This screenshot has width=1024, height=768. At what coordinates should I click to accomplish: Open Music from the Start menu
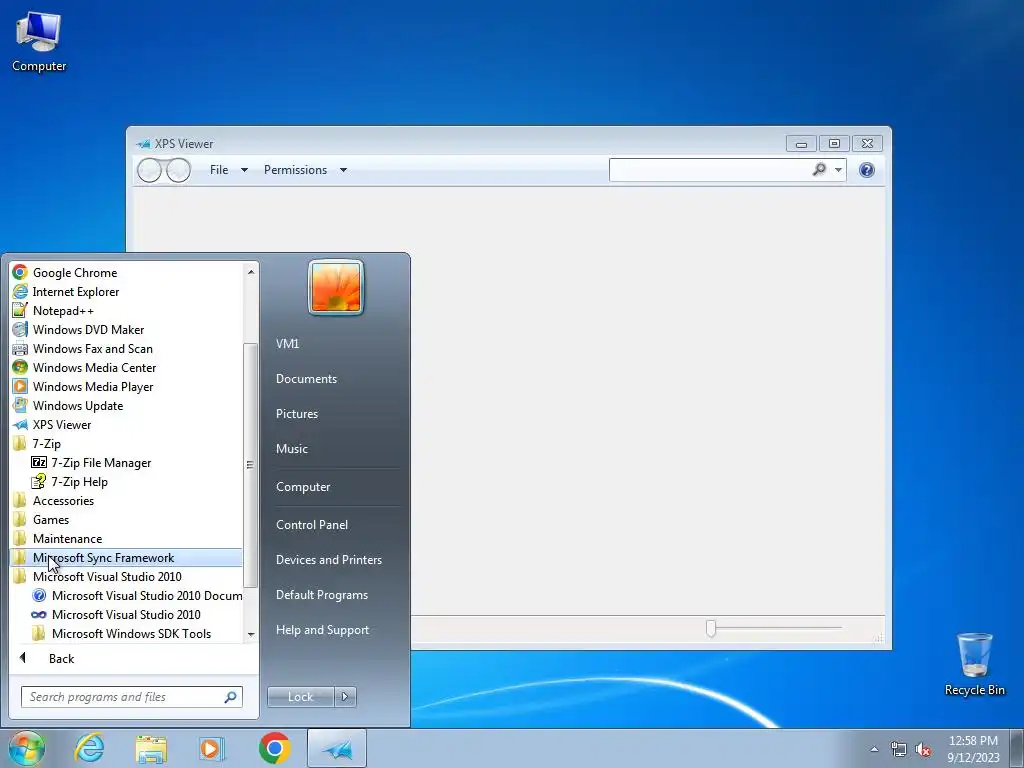point(292,449)
